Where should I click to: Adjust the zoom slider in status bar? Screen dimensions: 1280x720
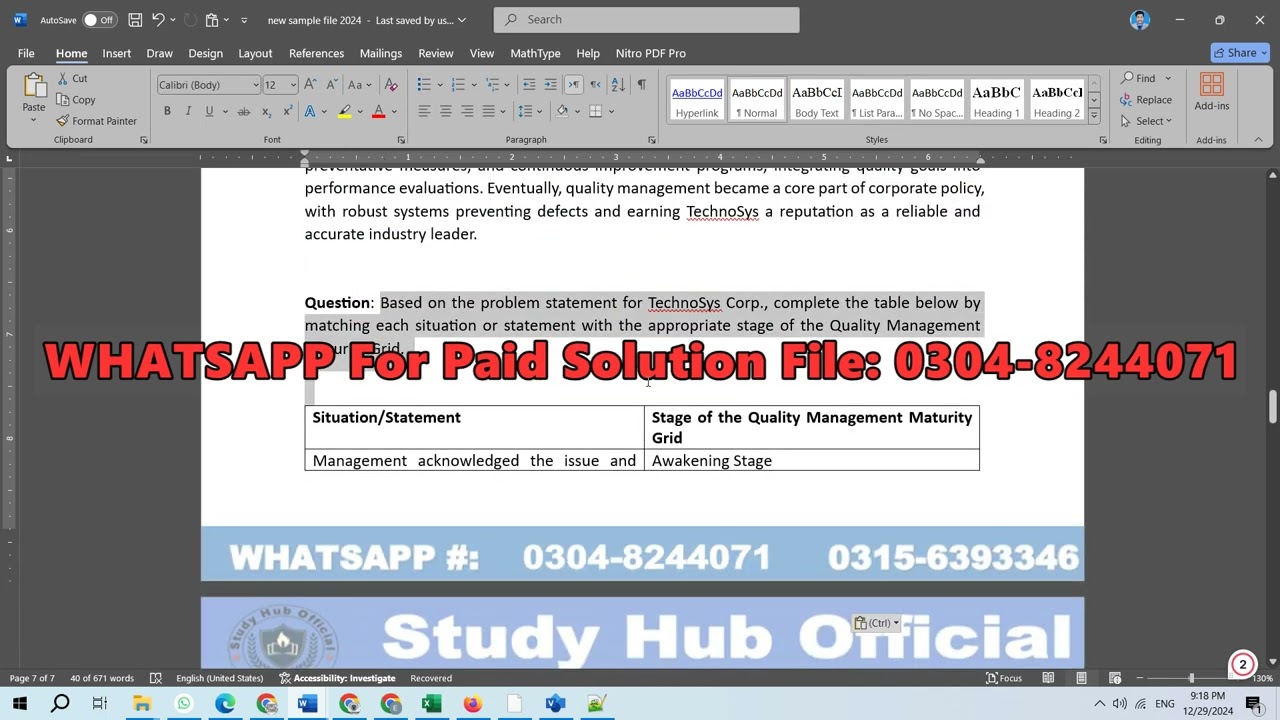click(1191, 678)
